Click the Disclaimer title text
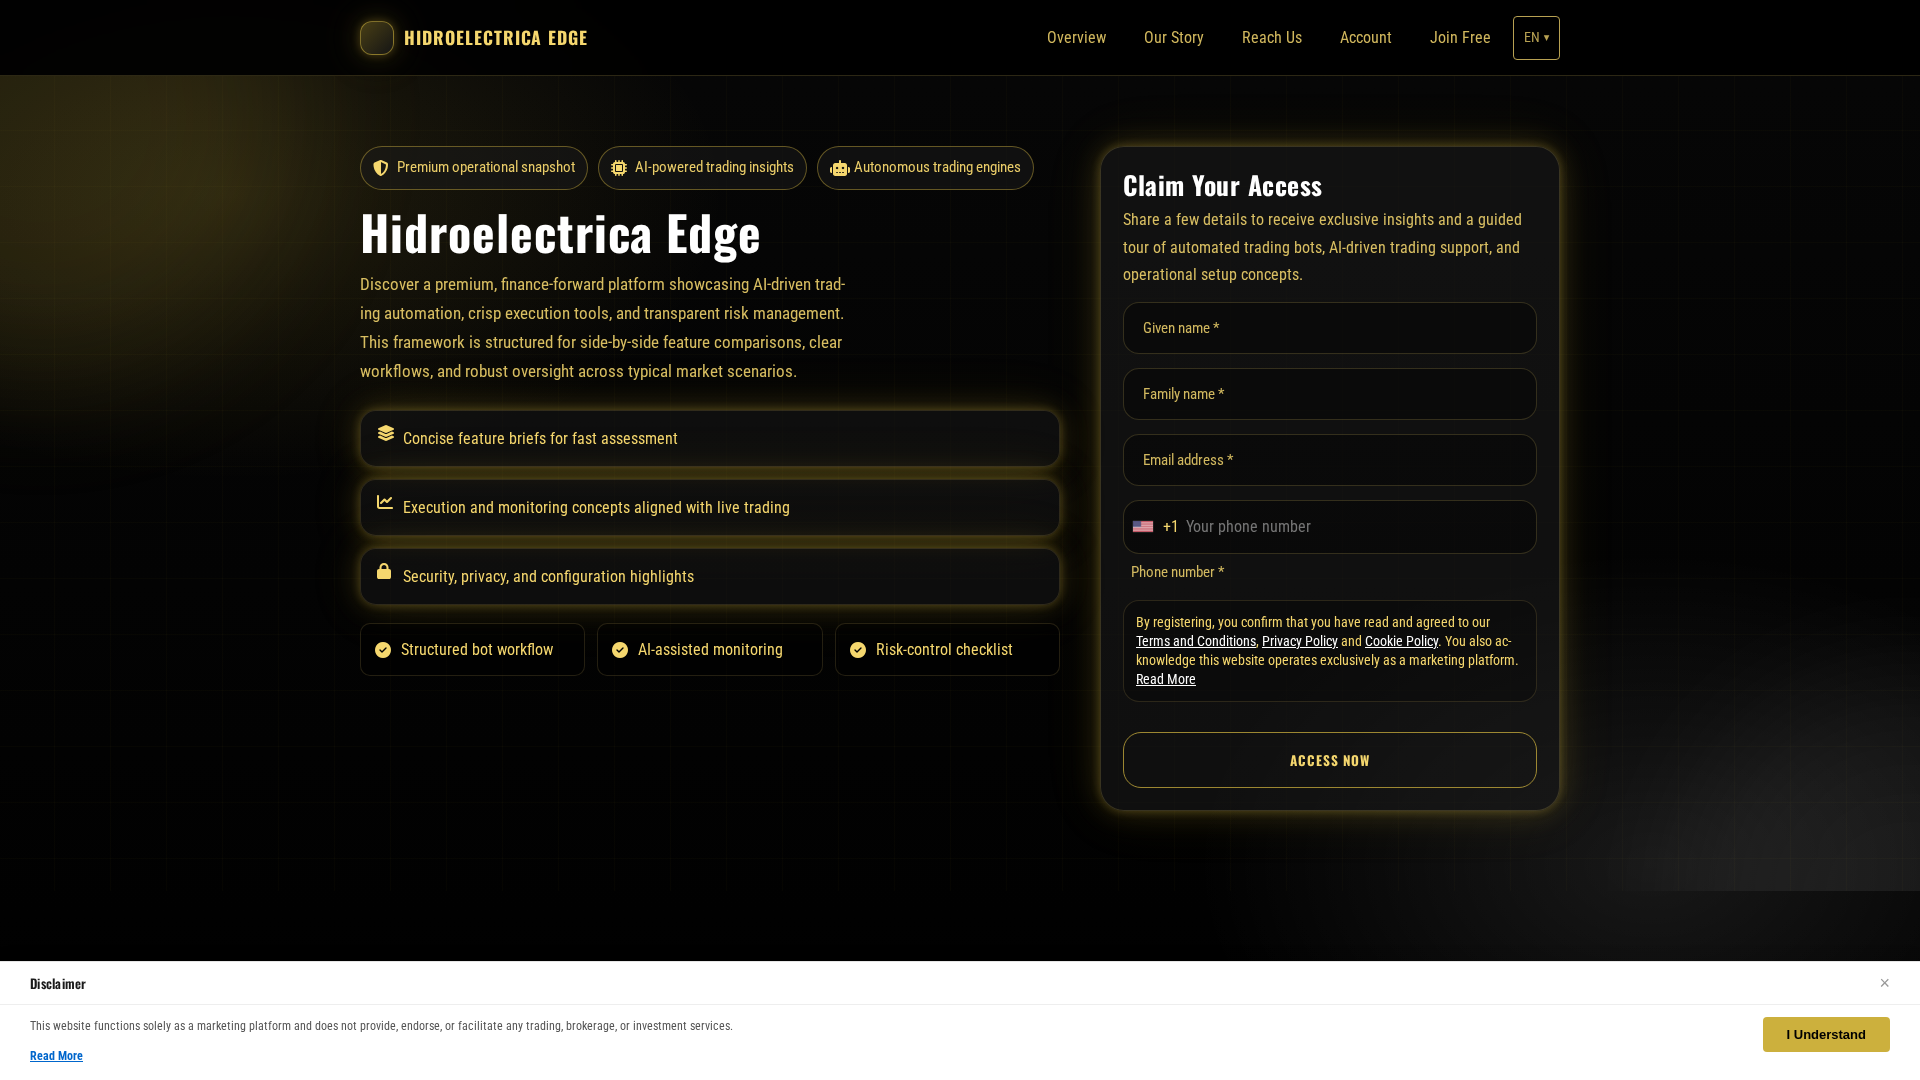The height and width of the screenshot is (1080, 1920). [x=58, y=984]
